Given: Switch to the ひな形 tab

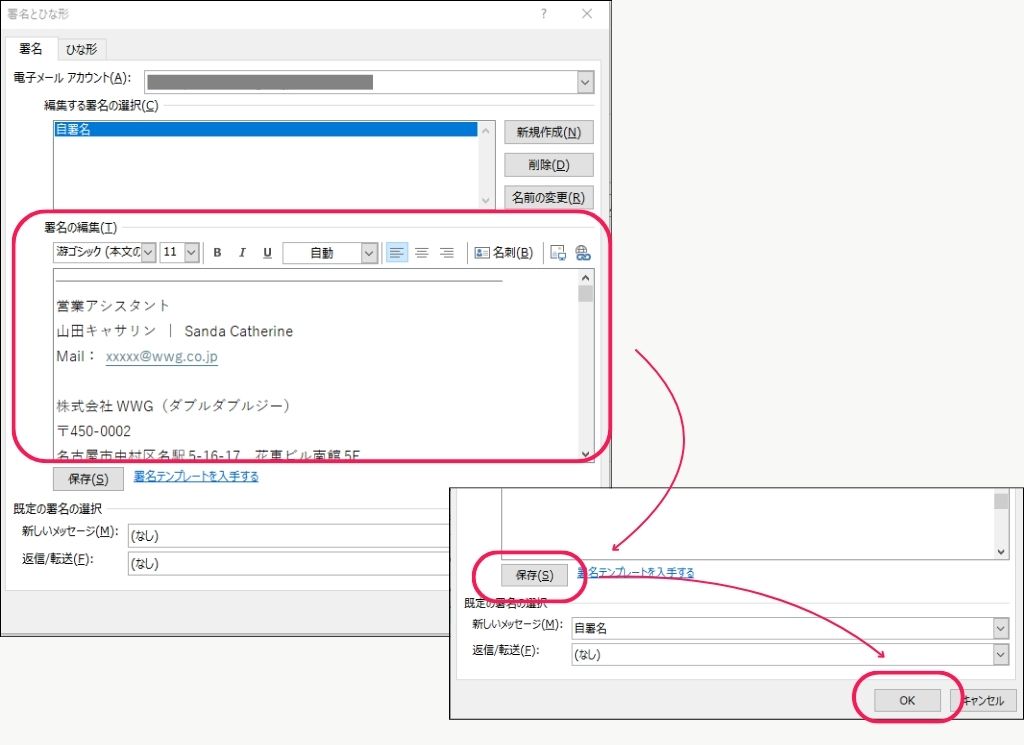Looking at the screenshot, I should coord(83,49).
